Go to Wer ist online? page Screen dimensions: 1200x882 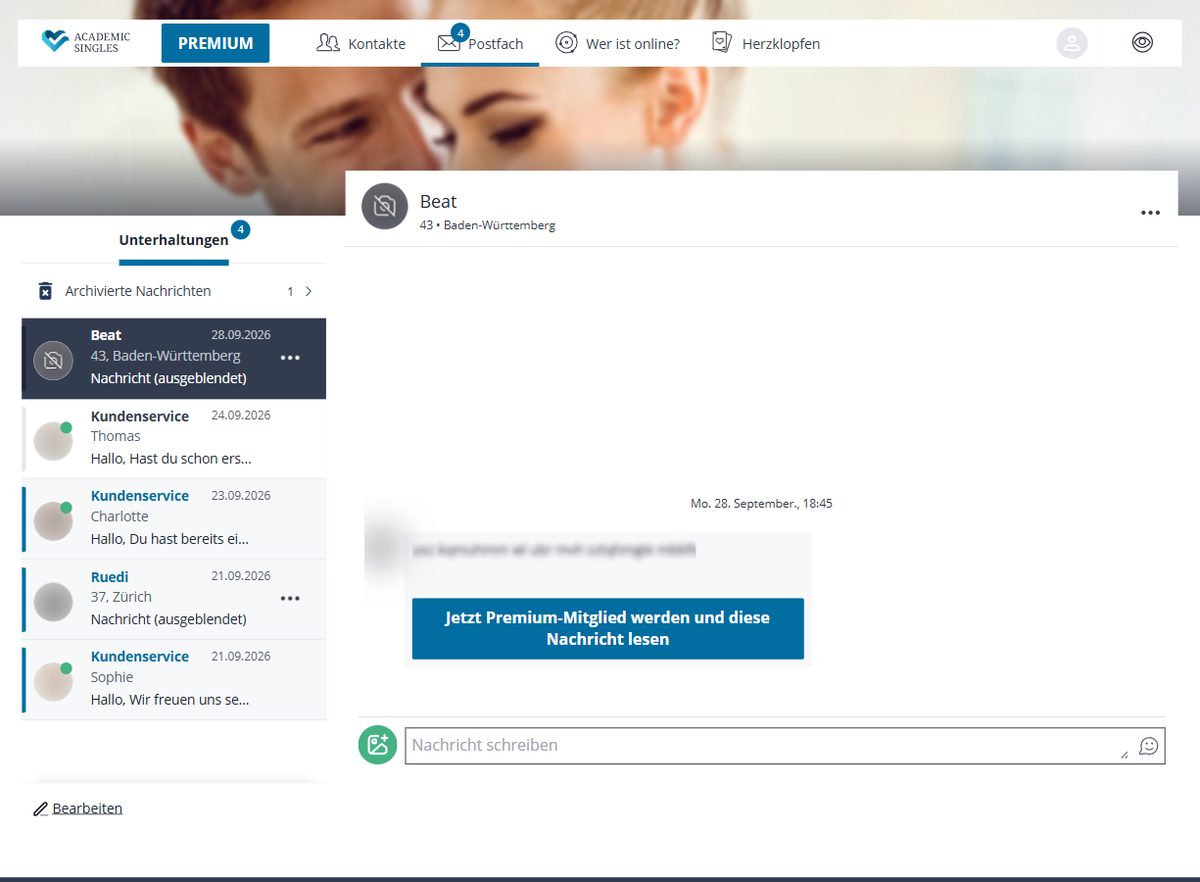pos(617,43)
